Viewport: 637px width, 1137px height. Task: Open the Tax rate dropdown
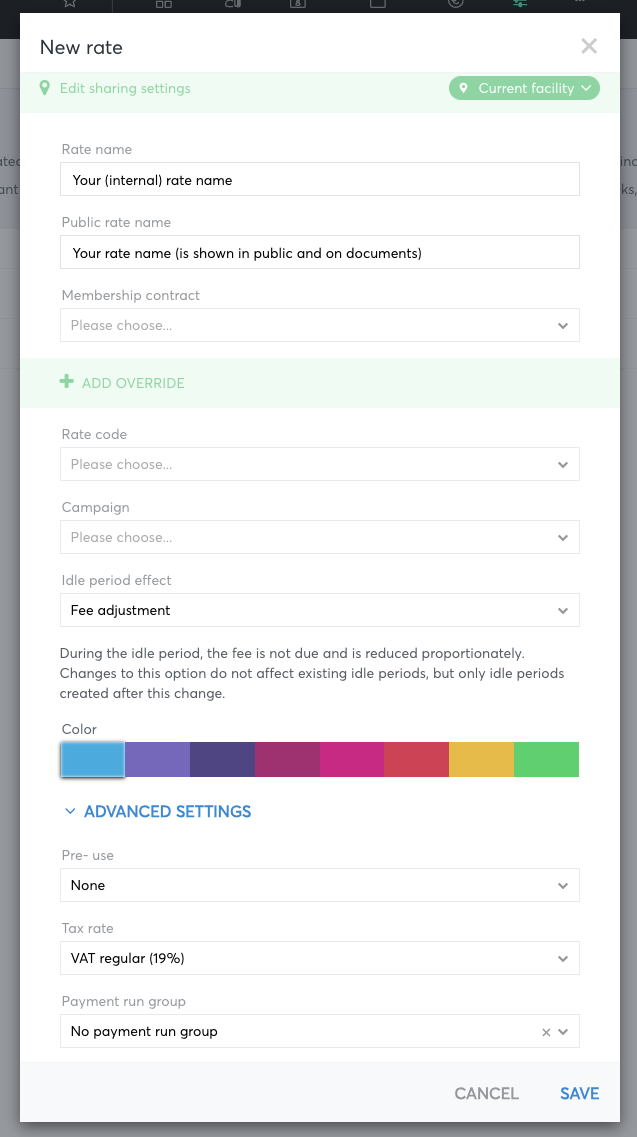[320, 959]
